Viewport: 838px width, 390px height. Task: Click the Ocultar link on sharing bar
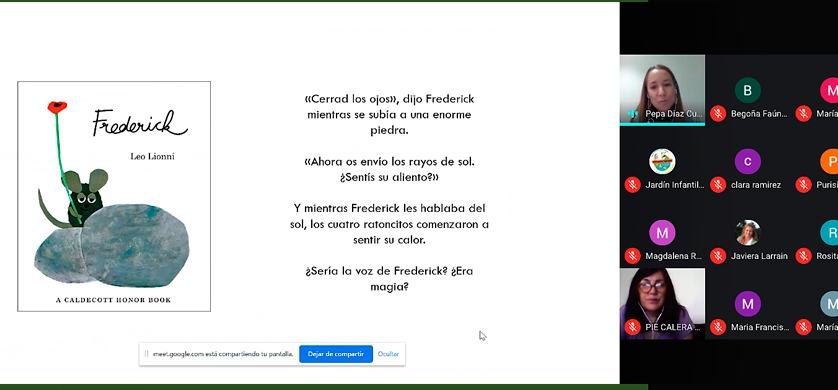388,354
